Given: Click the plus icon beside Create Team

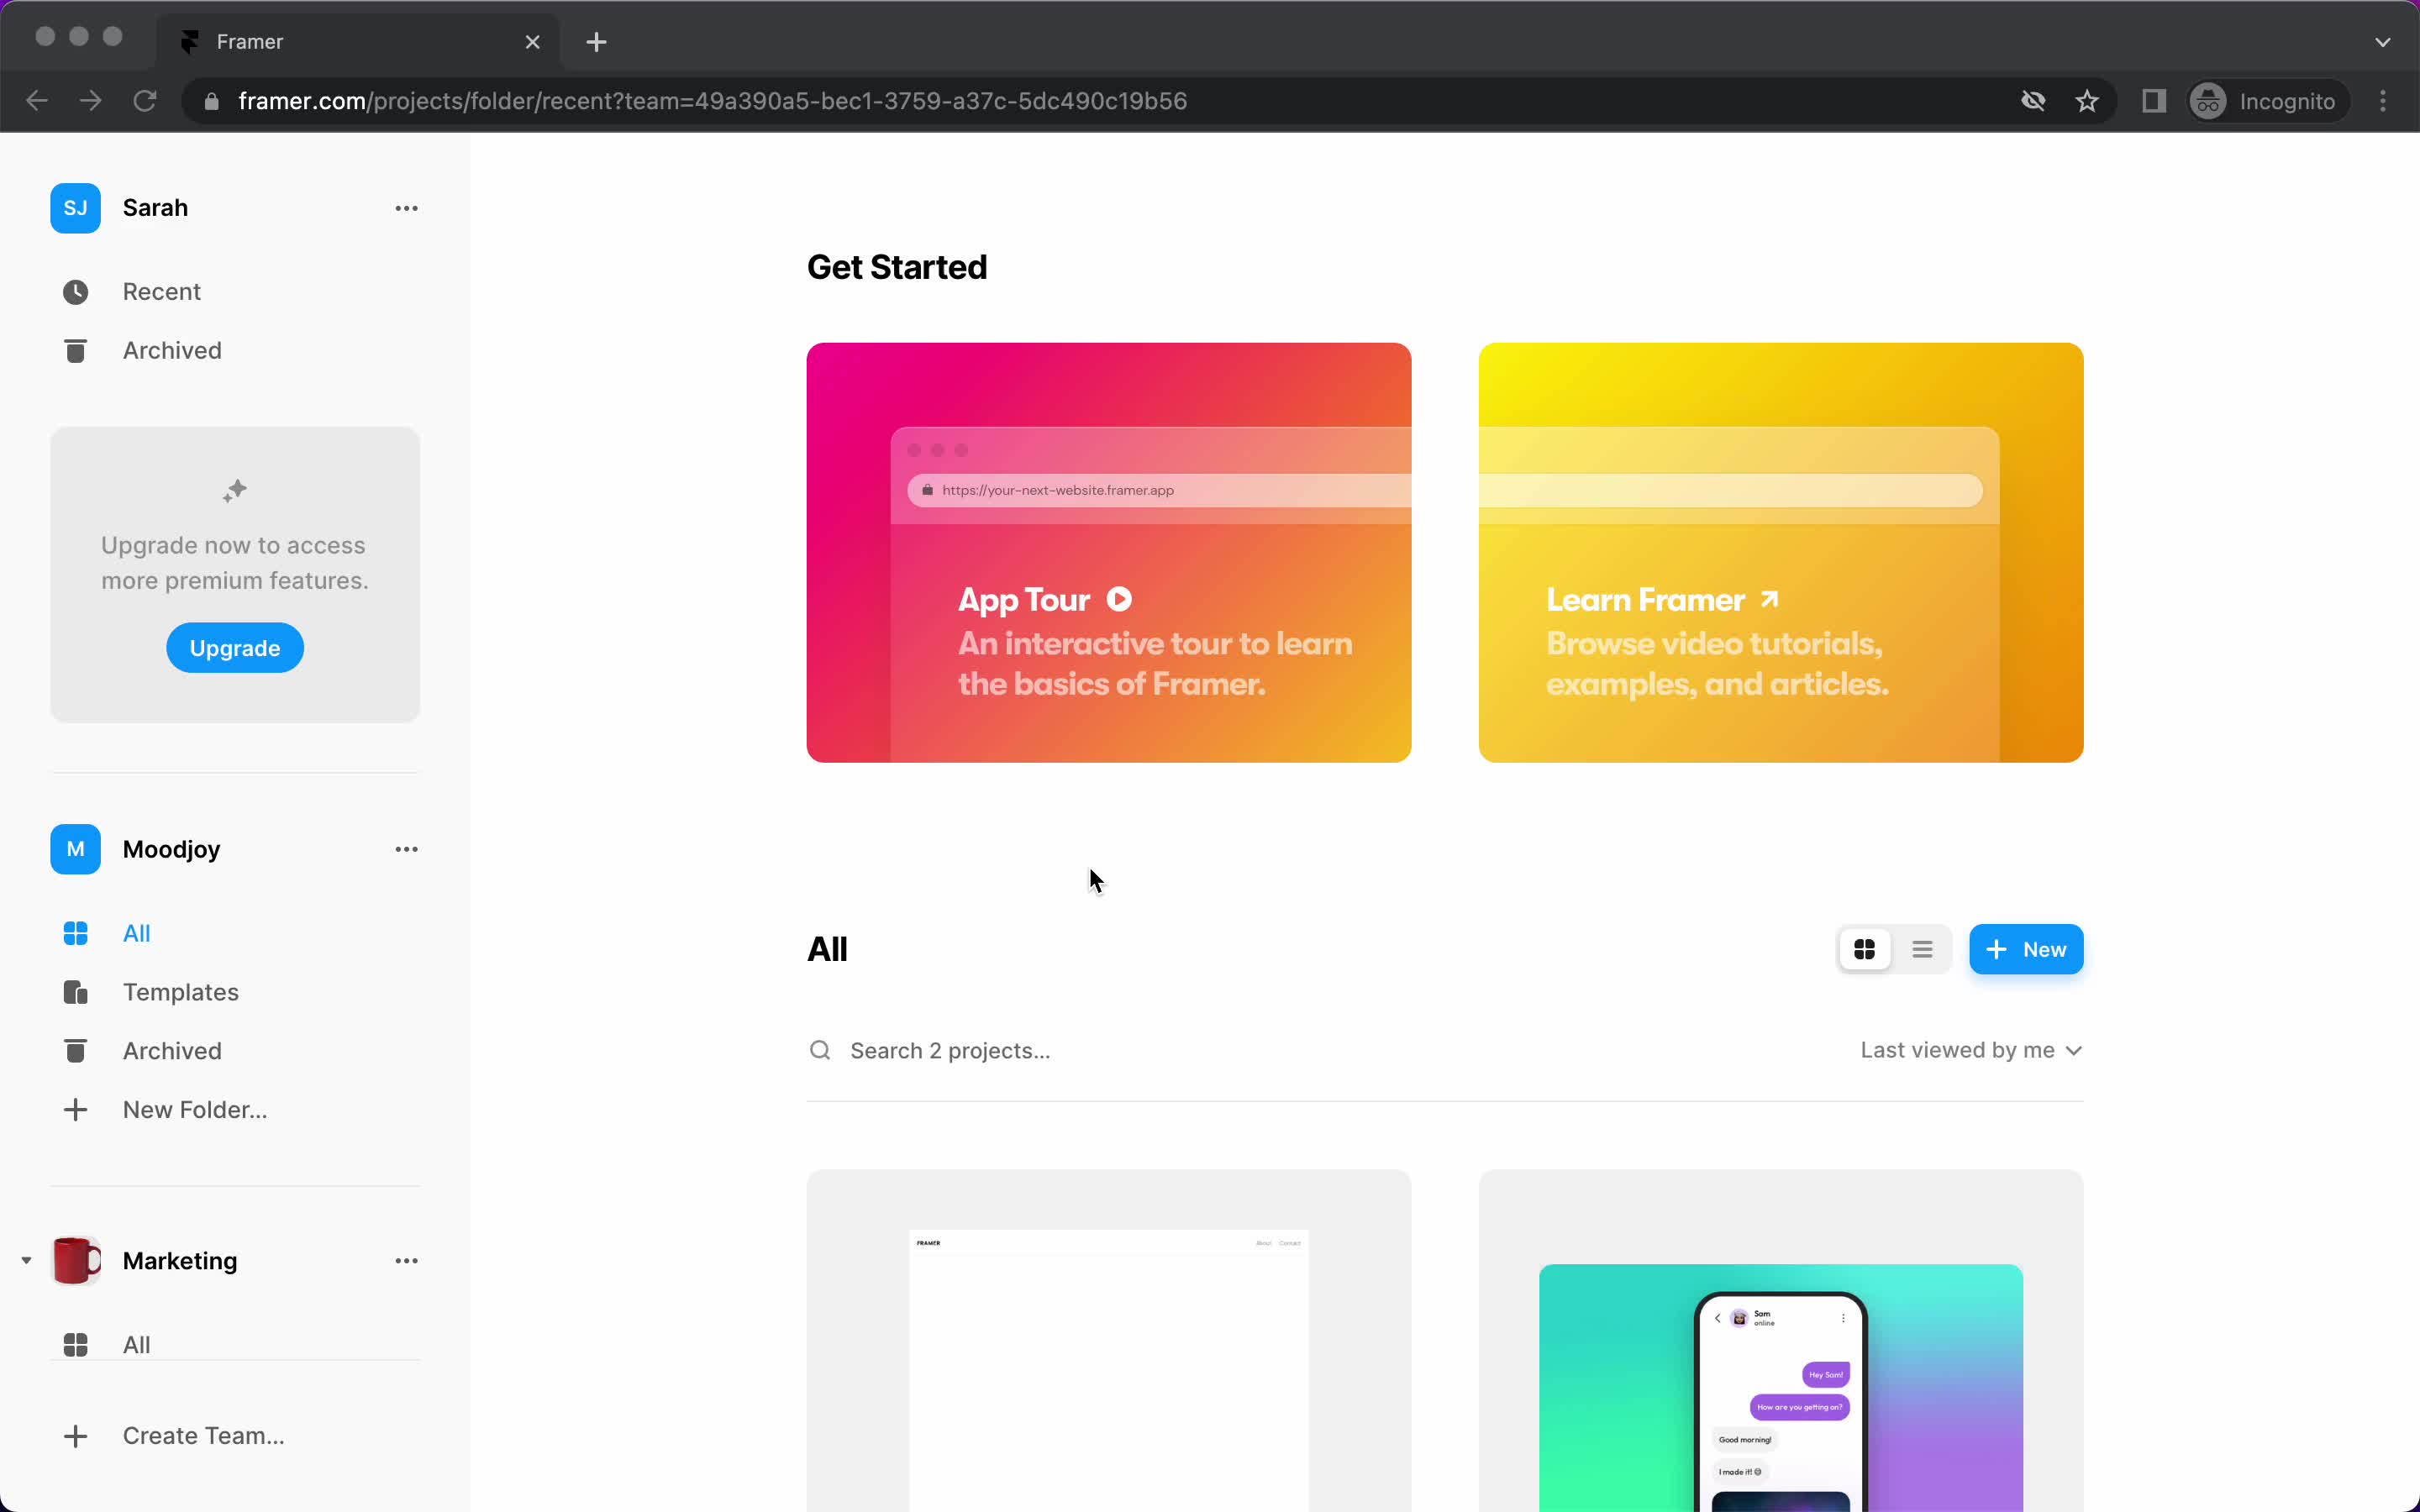Looking at the screenshot, I should click(x=75, y=1437).
